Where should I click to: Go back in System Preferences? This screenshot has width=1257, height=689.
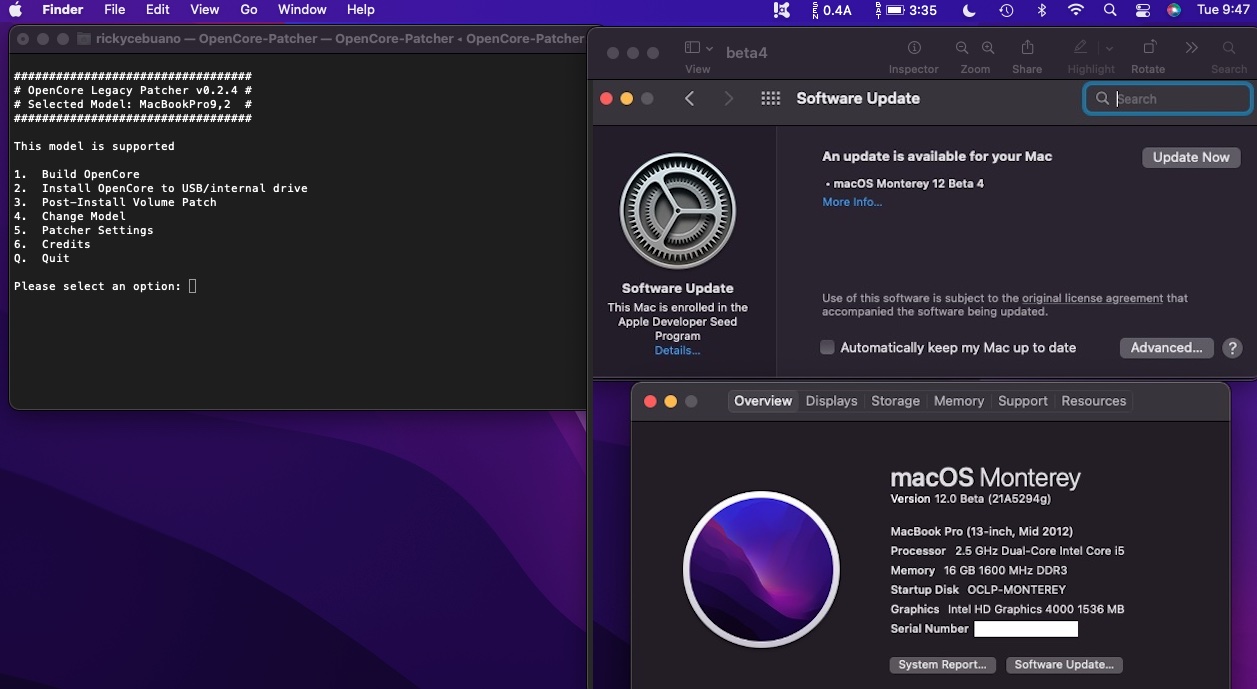coord(689,98)
